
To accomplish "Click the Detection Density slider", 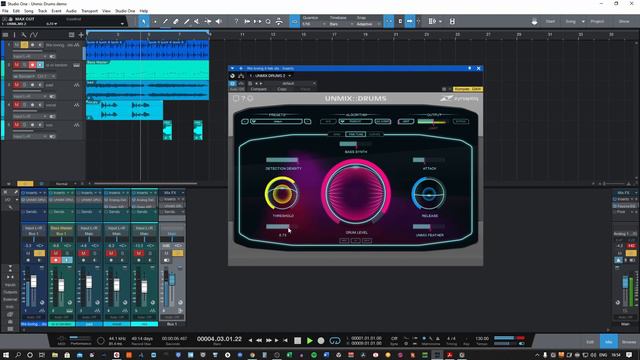I will [282, 160].
